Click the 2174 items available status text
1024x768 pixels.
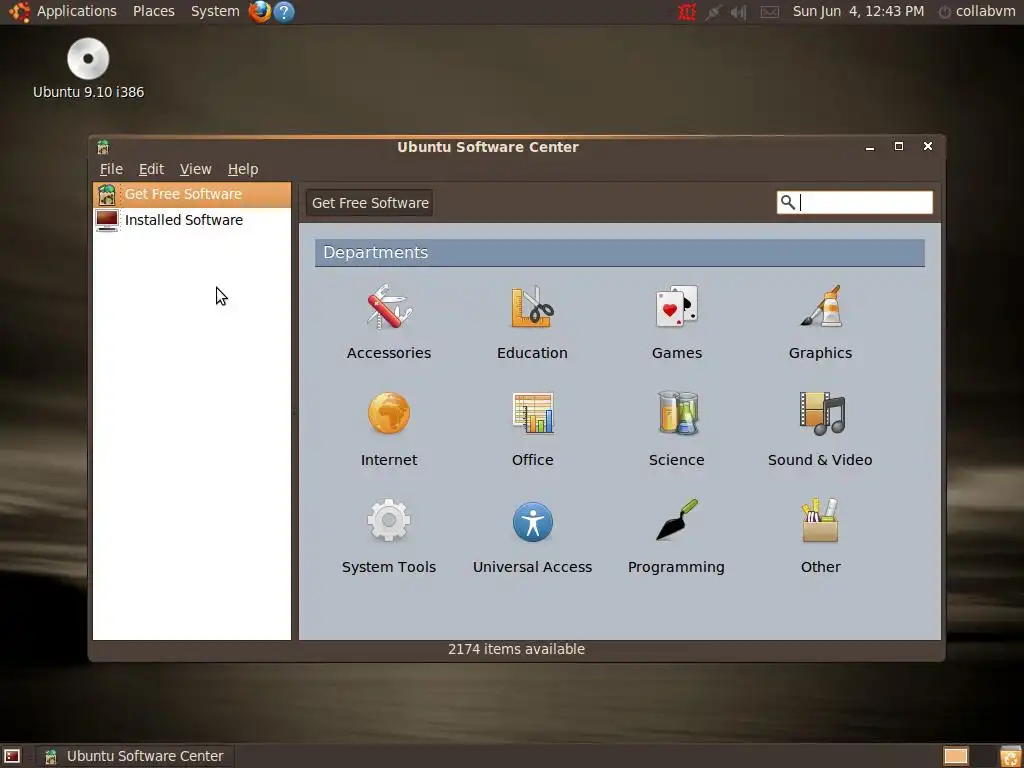click(517, 649)
